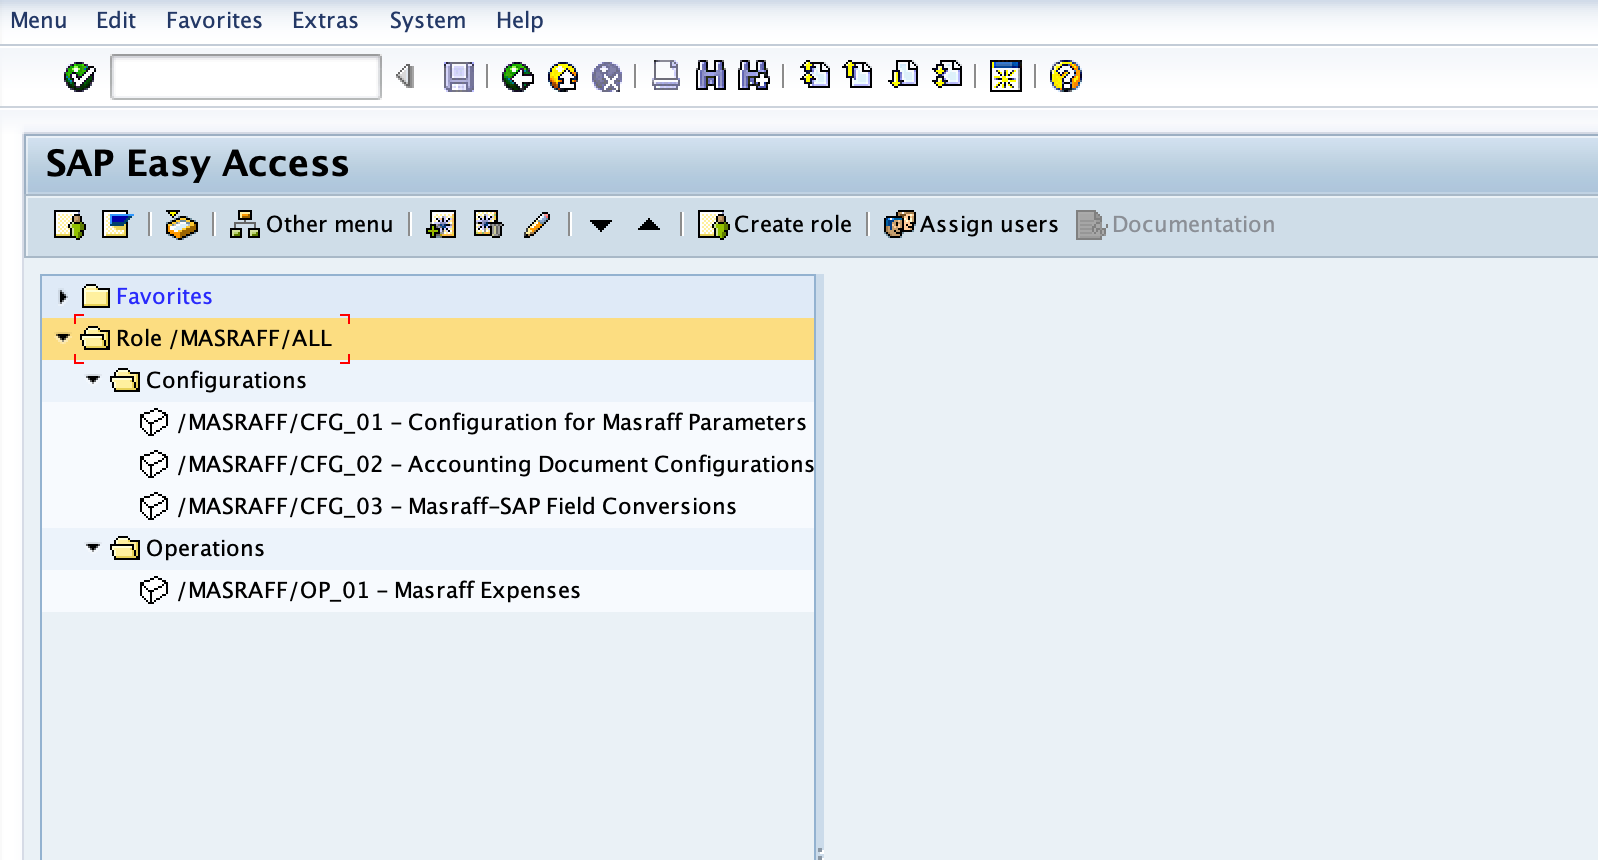
Task: Open the System menu
Action: pos(428,20)
